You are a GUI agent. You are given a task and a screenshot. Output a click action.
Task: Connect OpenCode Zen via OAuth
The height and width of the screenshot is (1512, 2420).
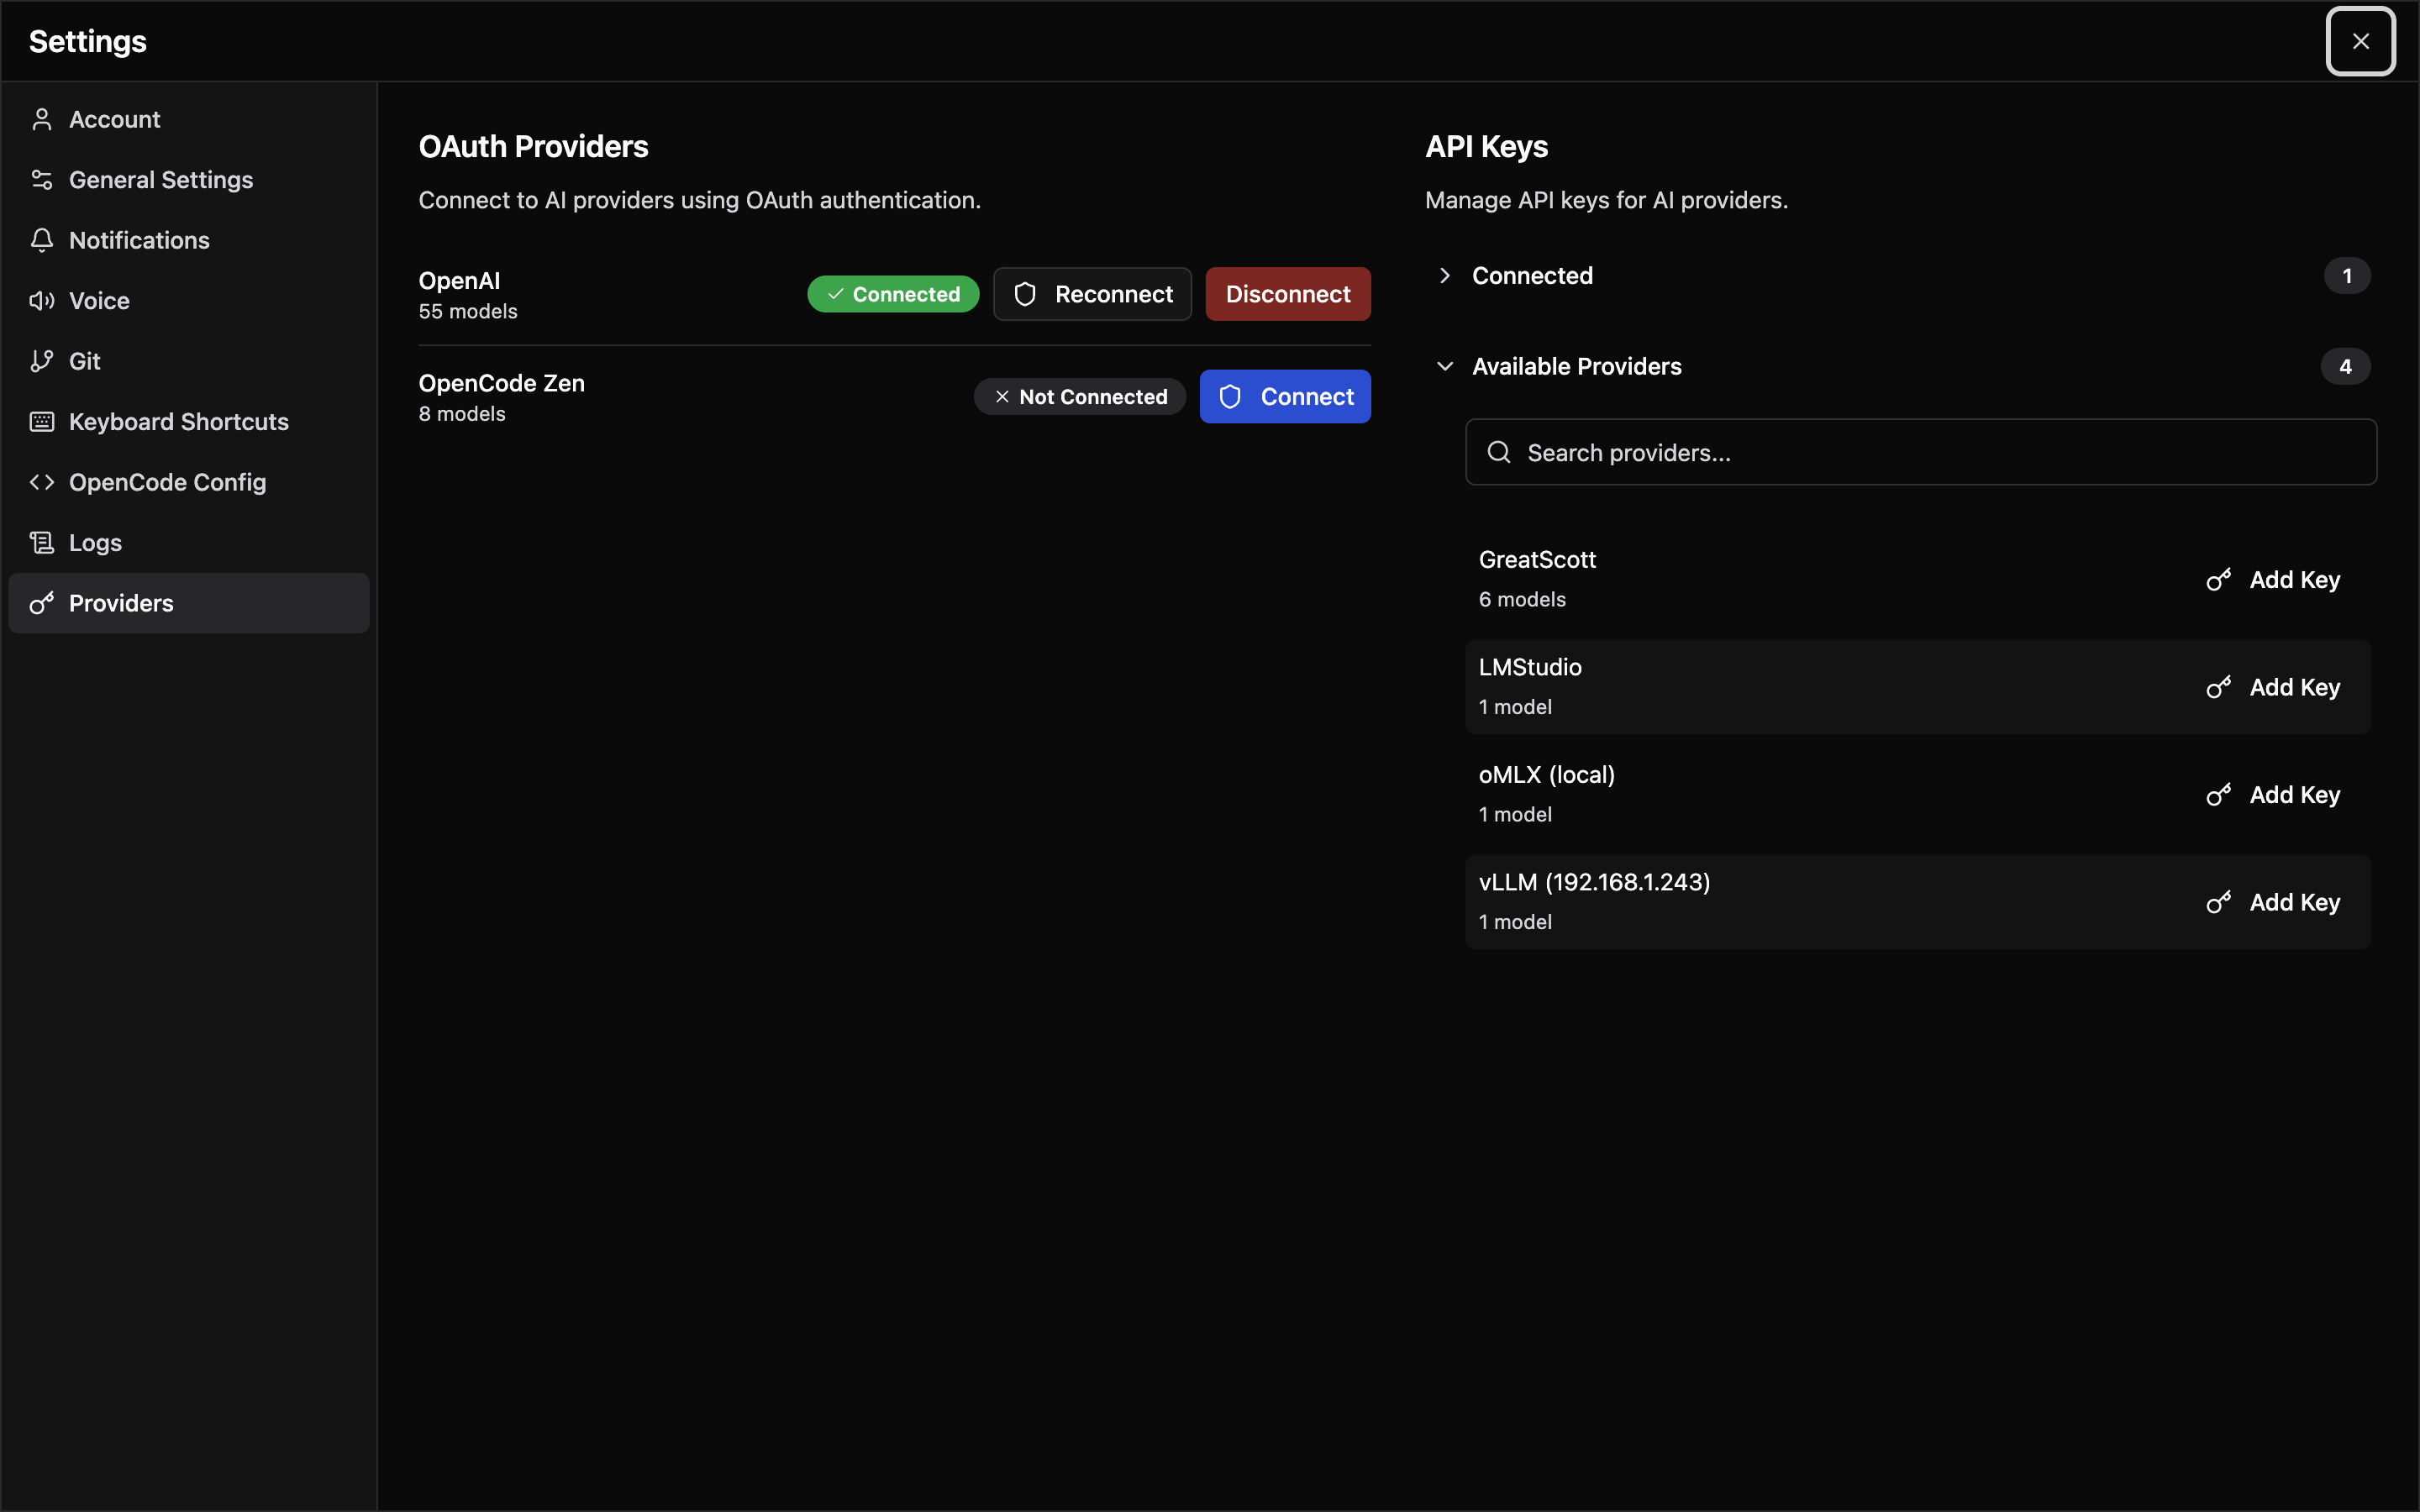pos(1285,397)
